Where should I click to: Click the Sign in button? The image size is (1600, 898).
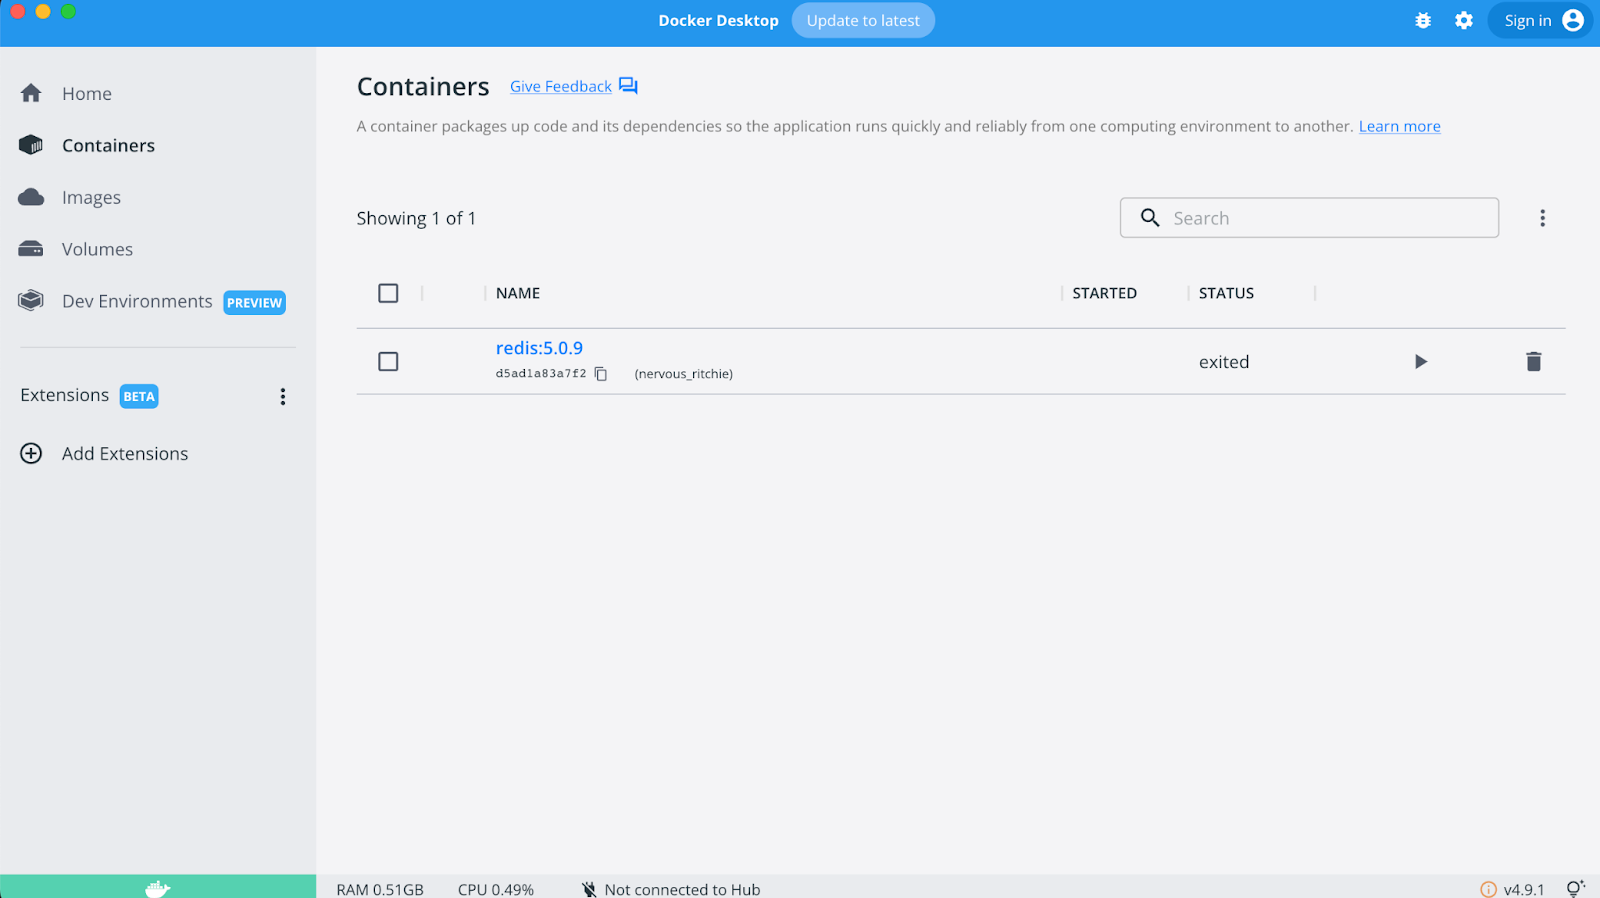tap(1539, 21)
